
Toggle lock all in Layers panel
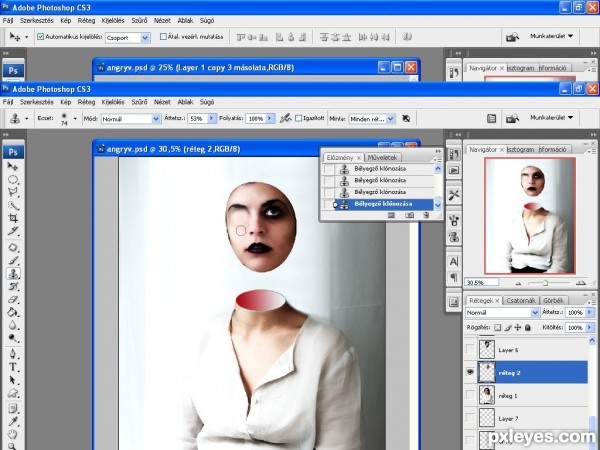528,328
